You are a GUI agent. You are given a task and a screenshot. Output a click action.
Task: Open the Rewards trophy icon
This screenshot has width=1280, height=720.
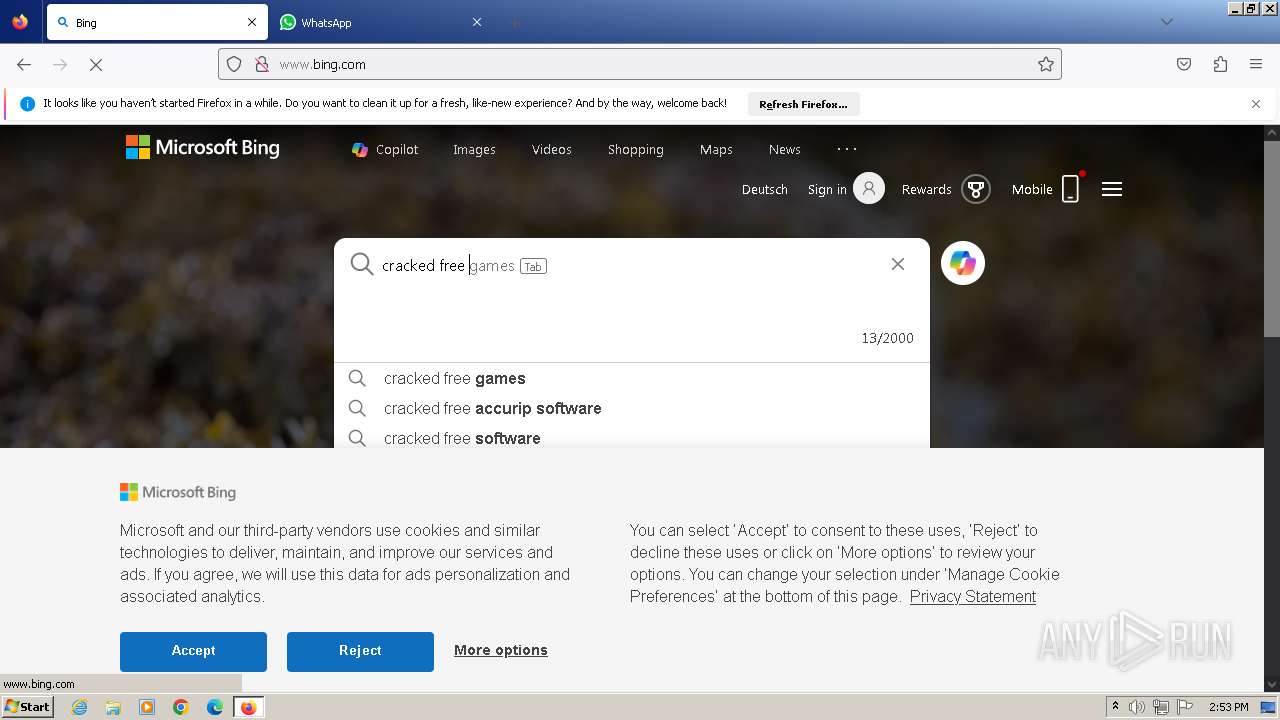pos(976,189)
